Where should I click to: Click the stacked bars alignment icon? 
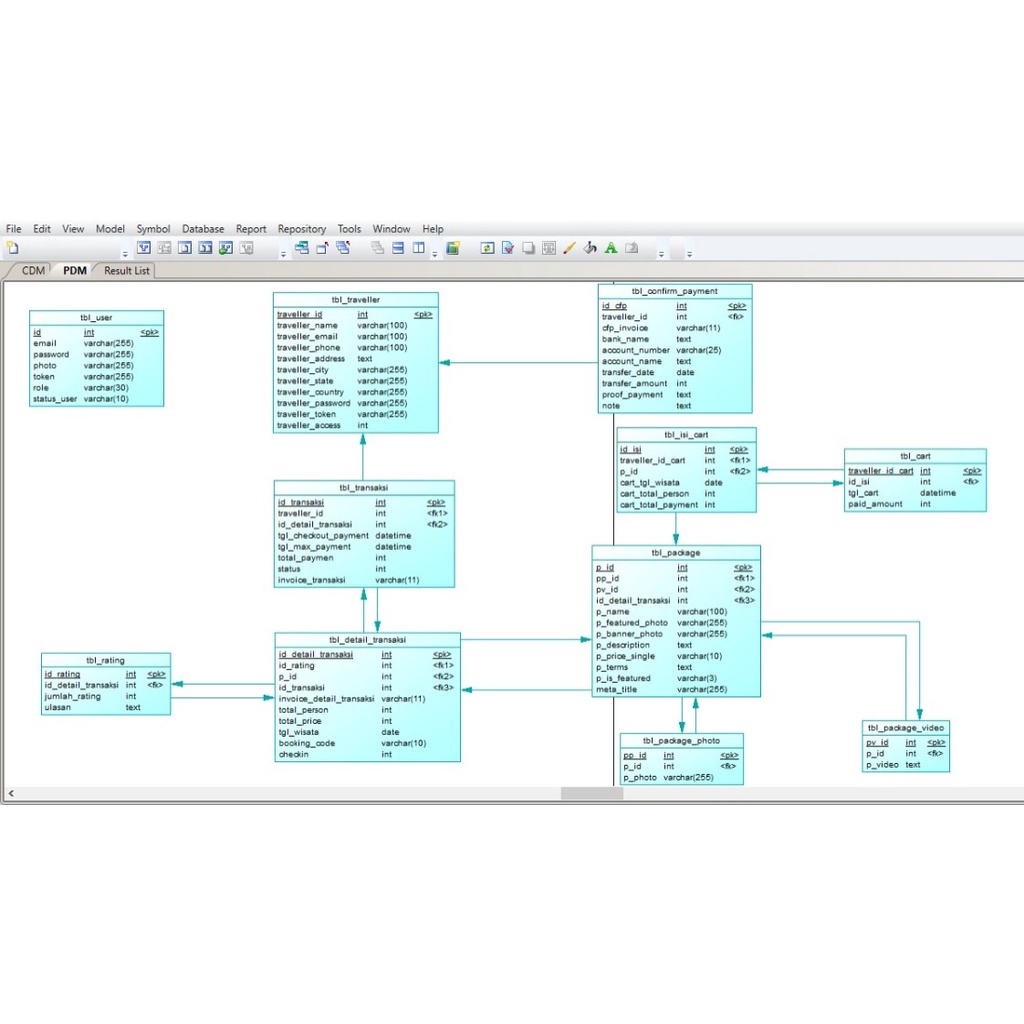pyautogui.click(x=396, y=247)
